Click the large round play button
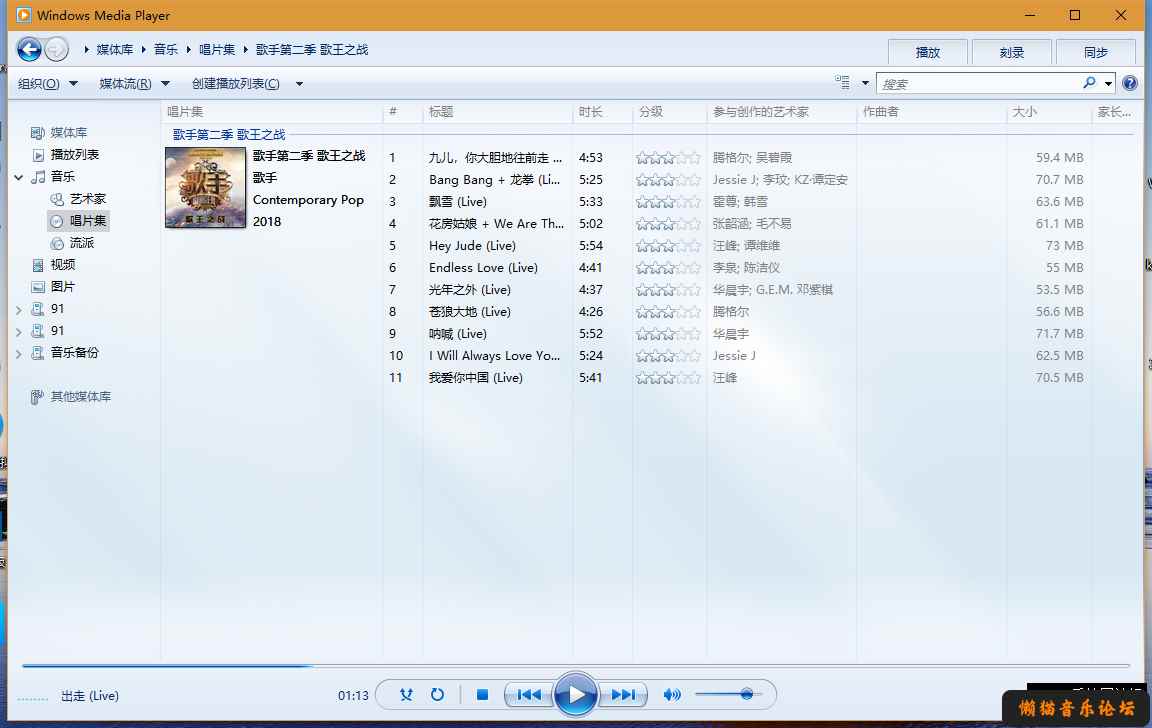The image size is (1152, 728). 575,694
